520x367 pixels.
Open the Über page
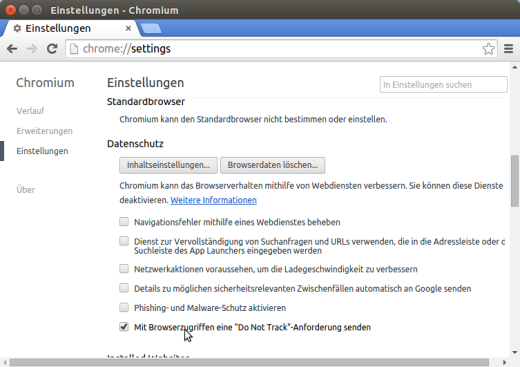26,190
